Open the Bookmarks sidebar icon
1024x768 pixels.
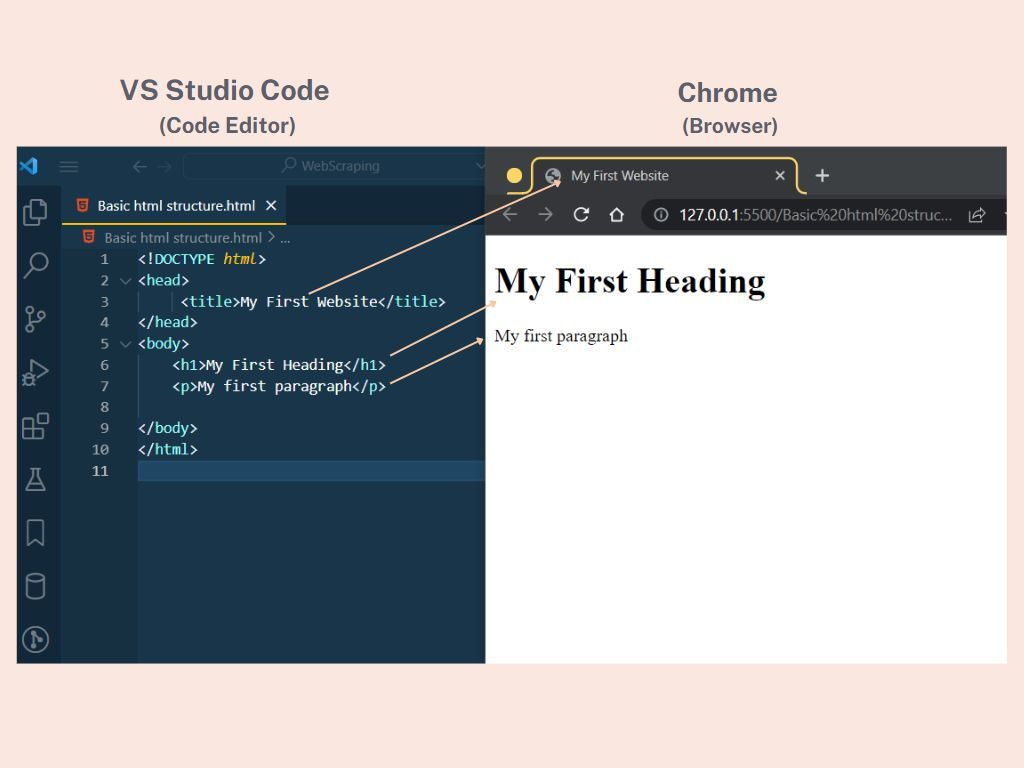click(x=36, y=533)
